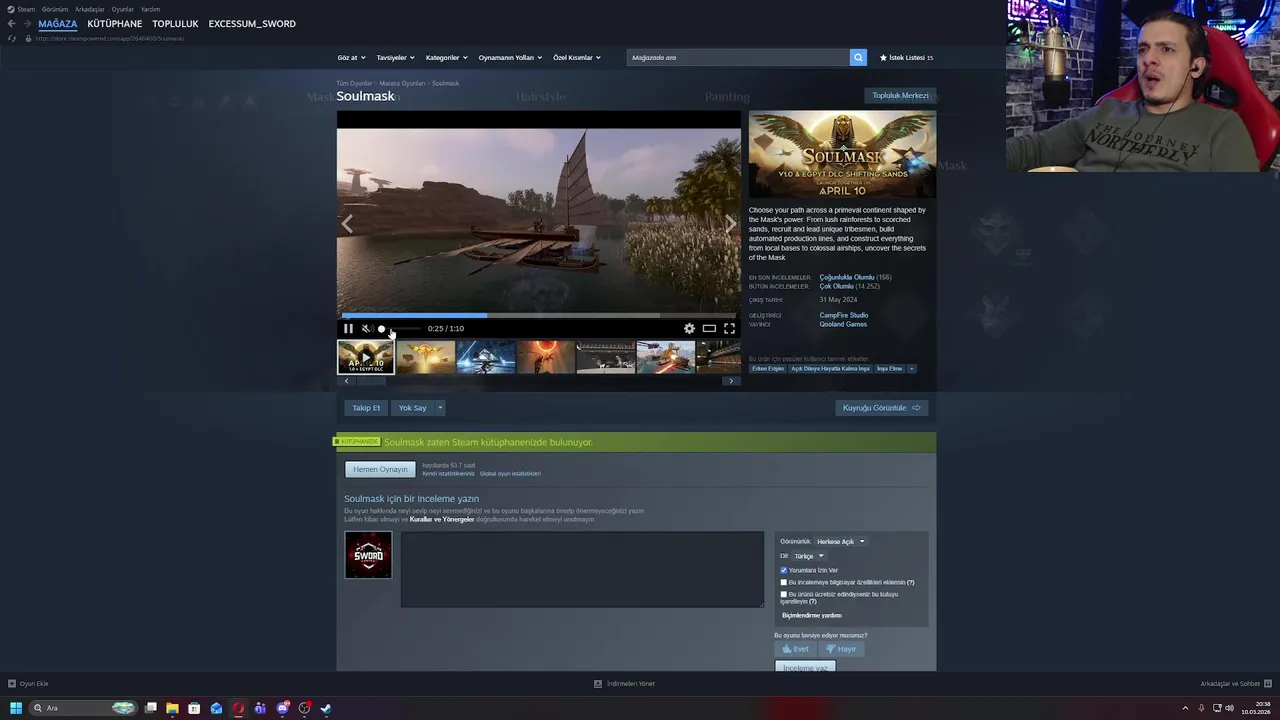
Task: Recommend the game with Evet thumbs up
Action: 796,649
